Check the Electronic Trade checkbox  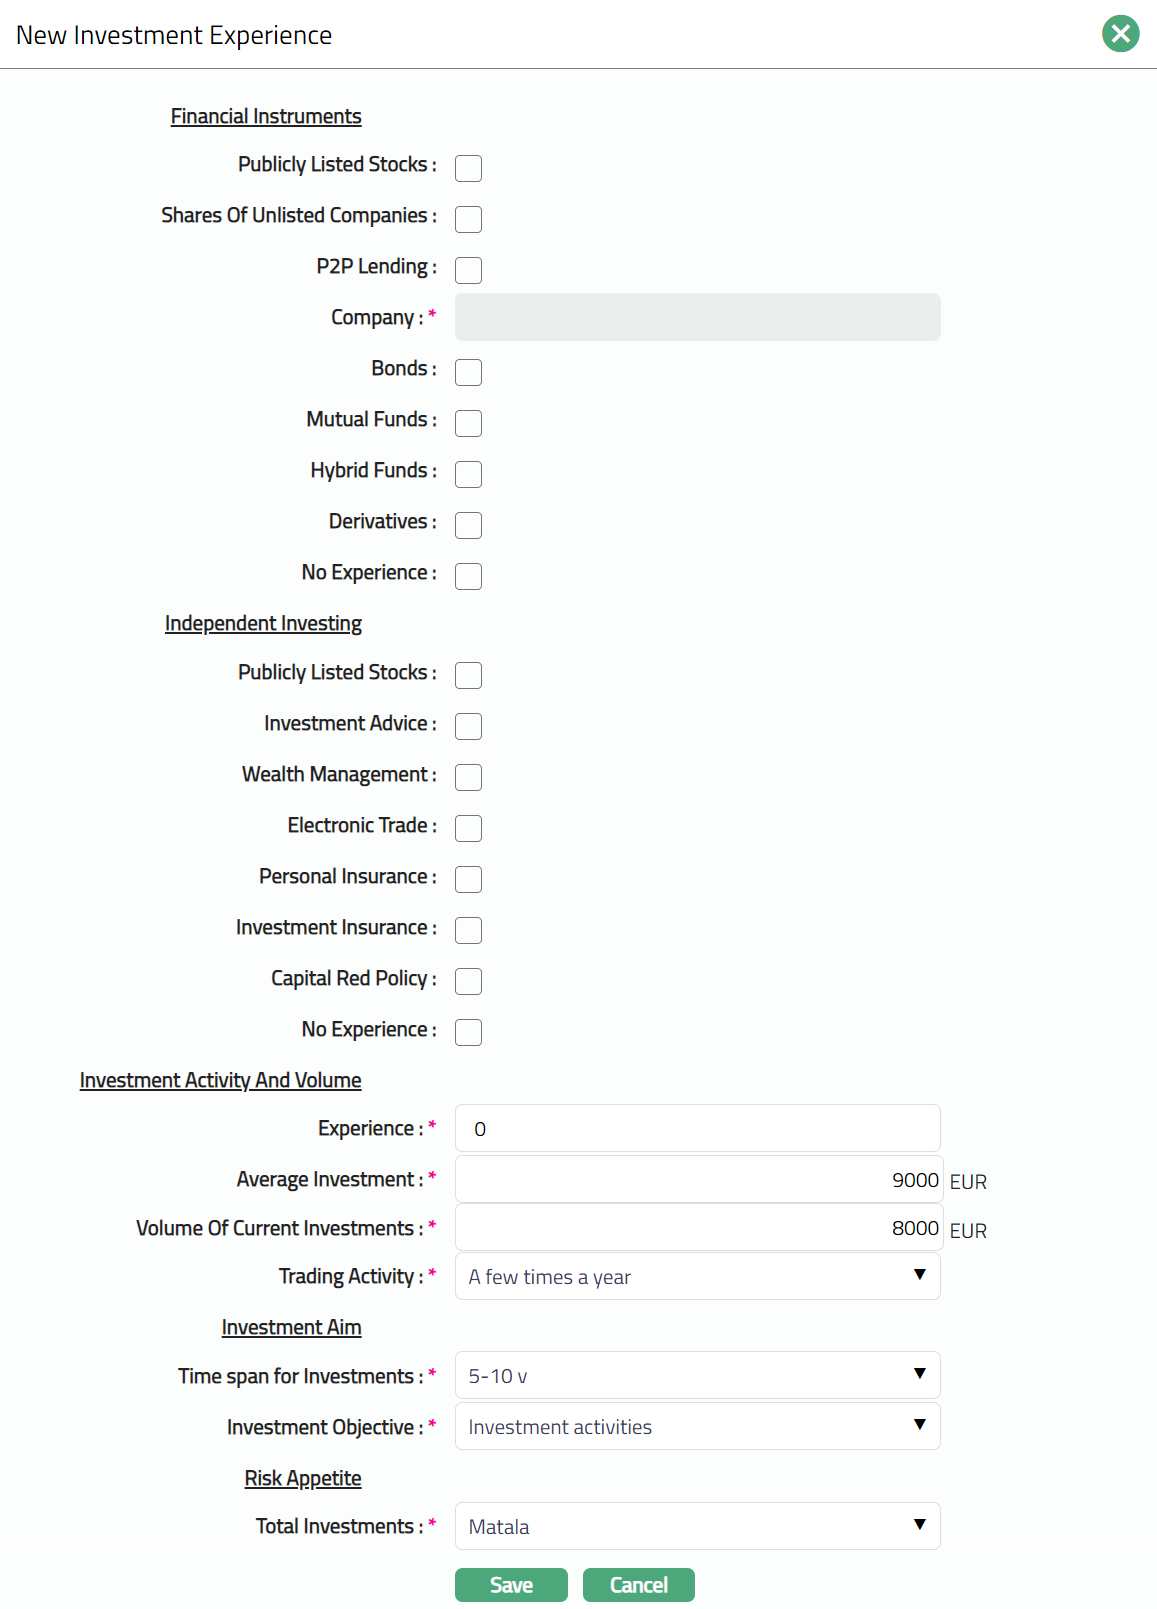point(468,828)
